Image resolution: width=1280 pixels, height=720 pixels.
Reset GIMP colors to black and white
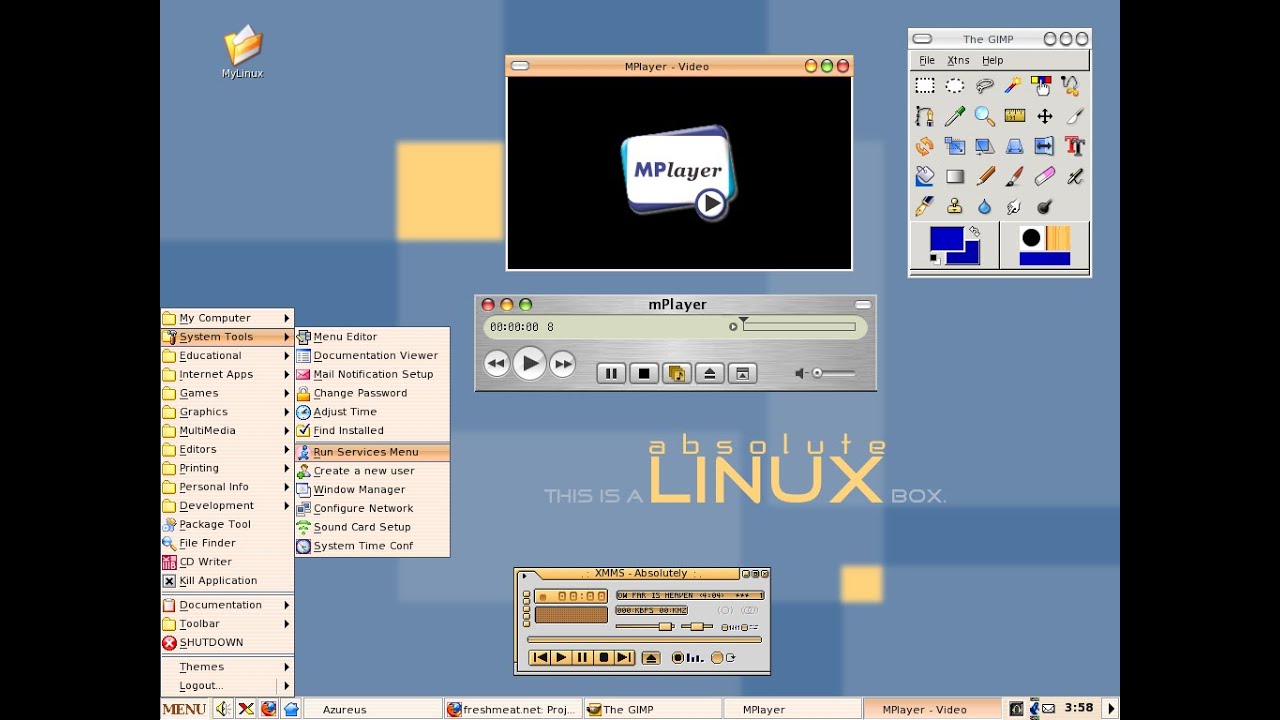pos(935,258)
